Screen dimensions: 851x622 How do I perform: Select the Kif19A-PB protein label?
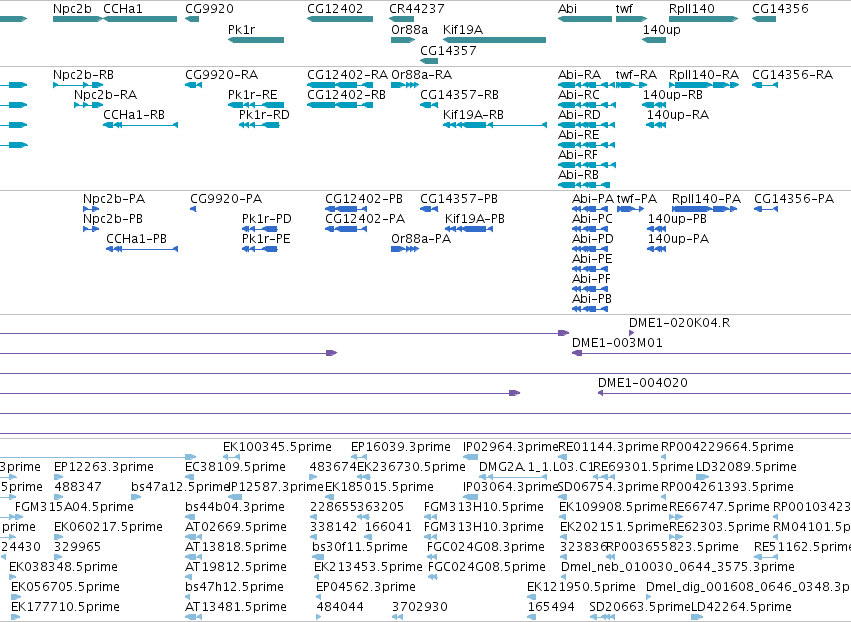[x=475, y=219]
